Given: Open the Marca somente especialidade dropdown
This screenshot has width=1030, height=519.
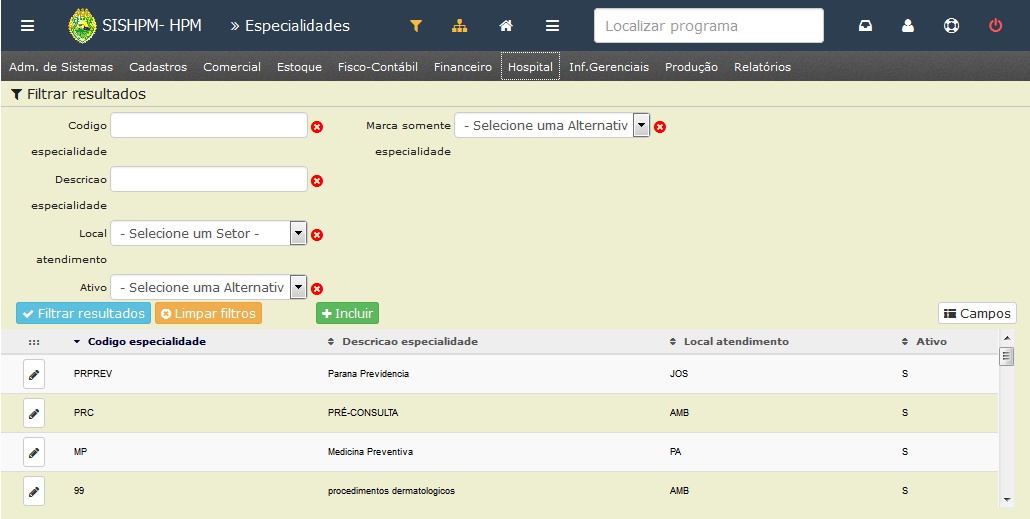Looking at the screenshot, I should 552,125.
